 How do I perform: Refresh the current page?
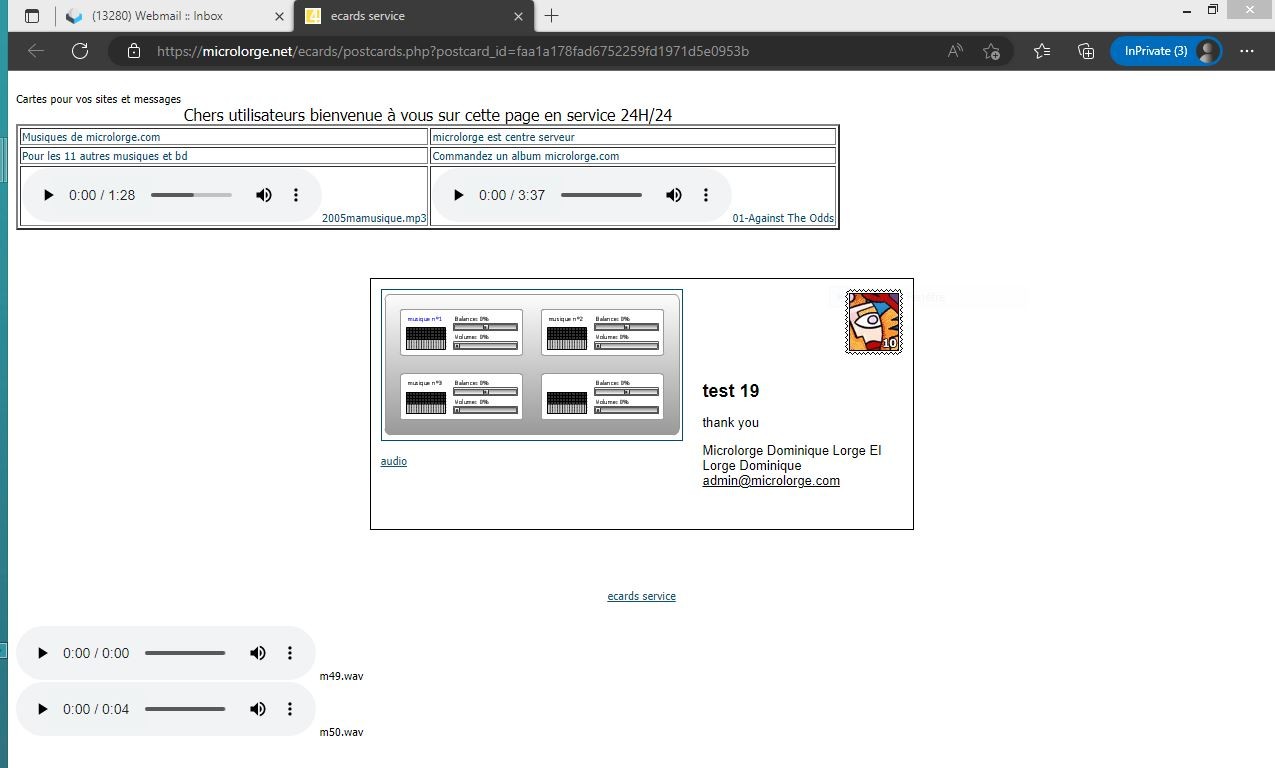click(80, 51)
